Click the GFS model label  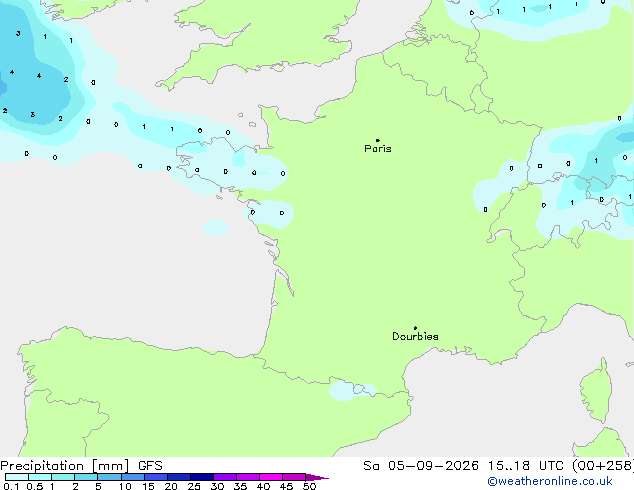[150, 466]
